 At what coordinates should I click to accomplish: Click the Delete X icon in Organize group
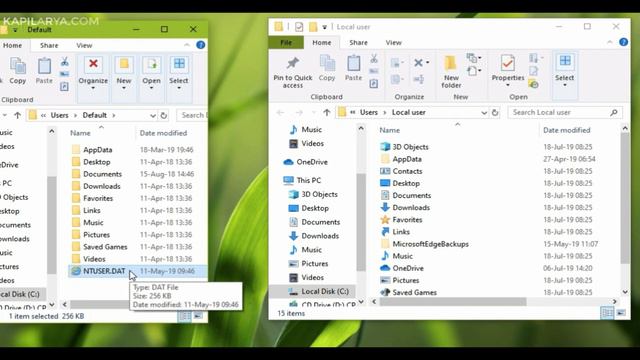click(418, 62)
